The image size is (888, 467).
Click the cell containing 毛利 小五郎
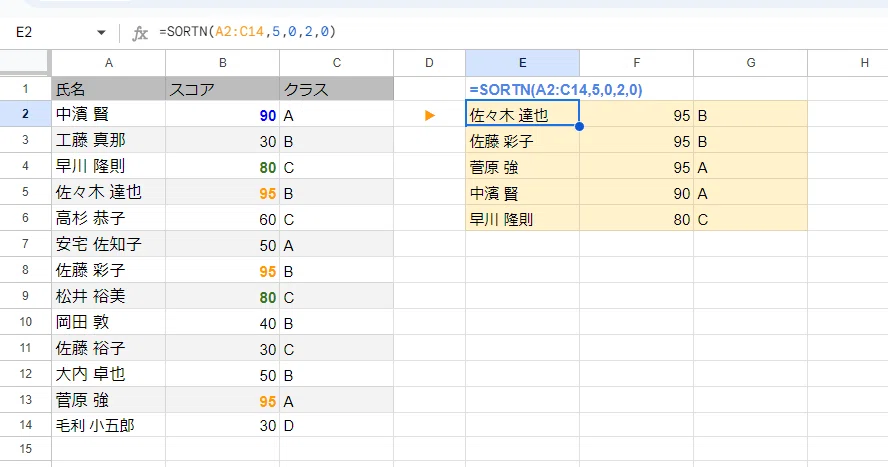pos(109,425)
